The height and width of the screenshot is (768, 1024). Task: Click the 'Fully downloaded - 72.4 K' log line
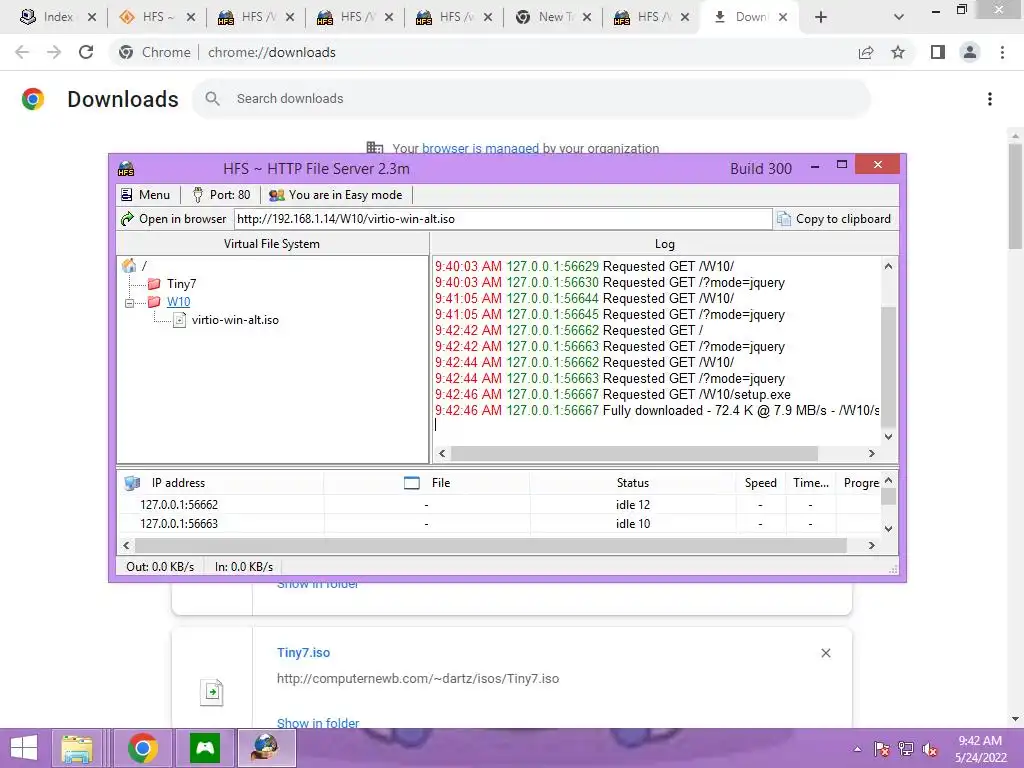click(657, 411)
